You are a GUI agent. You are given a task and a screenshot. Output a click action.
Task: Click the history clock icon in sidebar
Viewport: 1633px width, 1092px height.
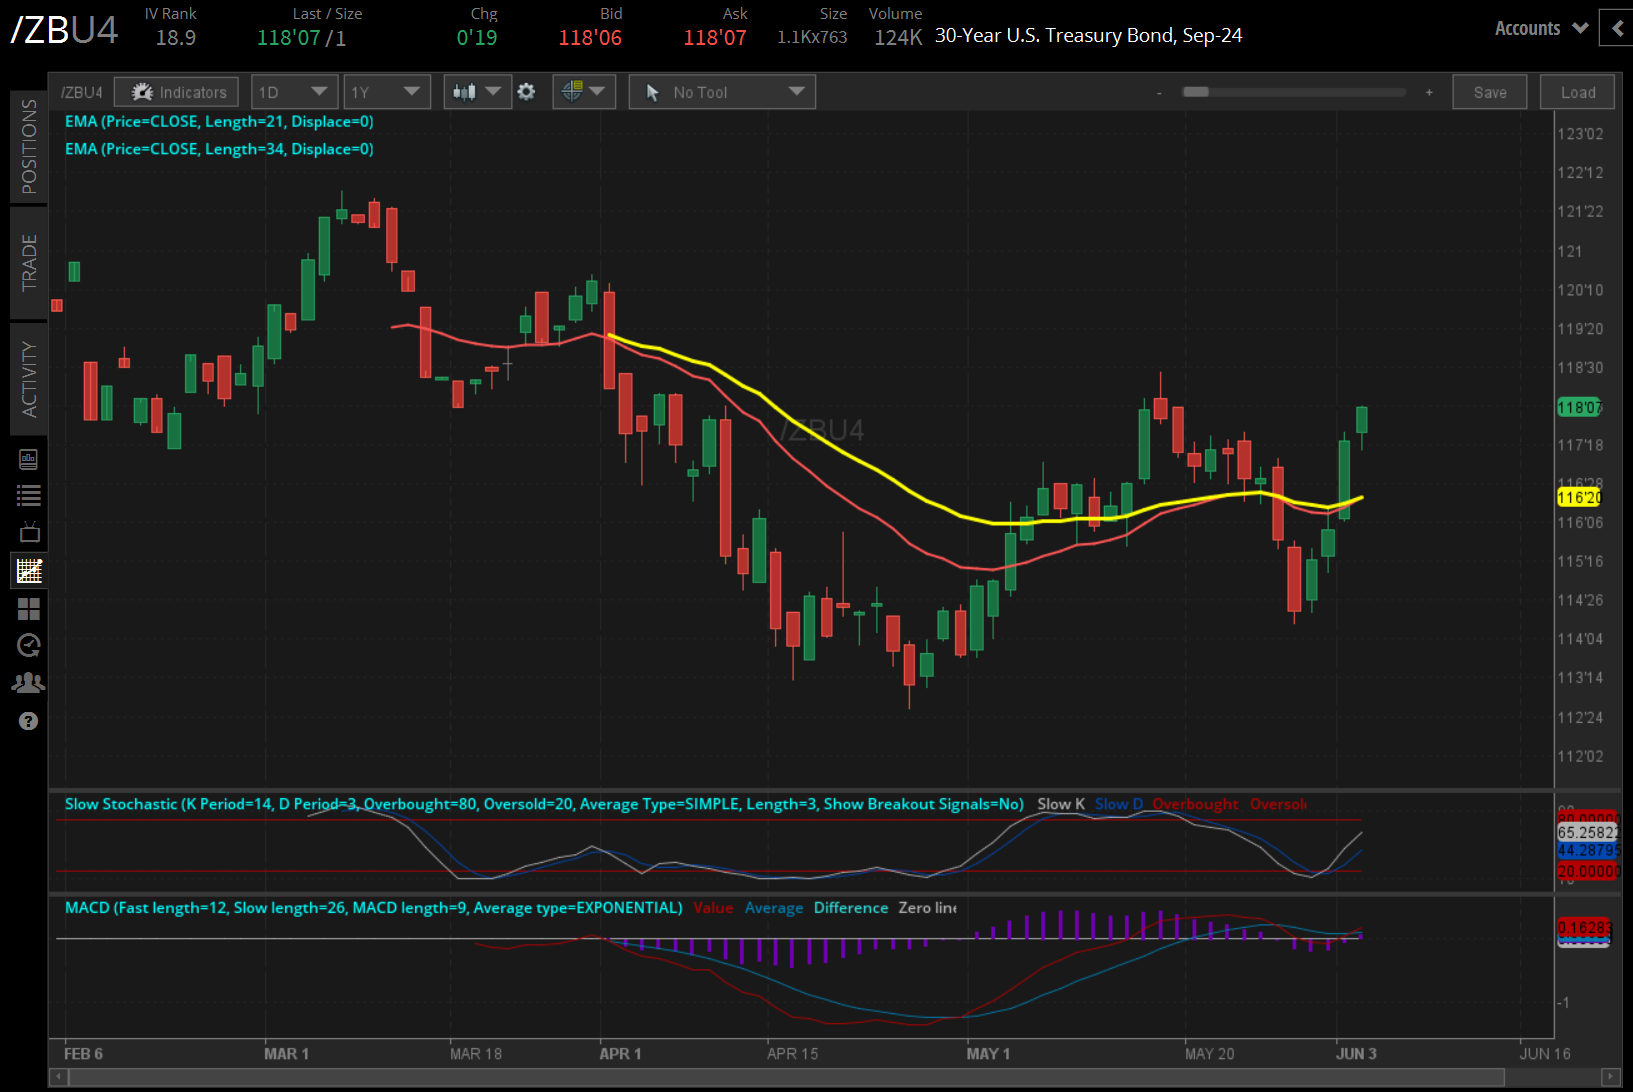(28, 645)
